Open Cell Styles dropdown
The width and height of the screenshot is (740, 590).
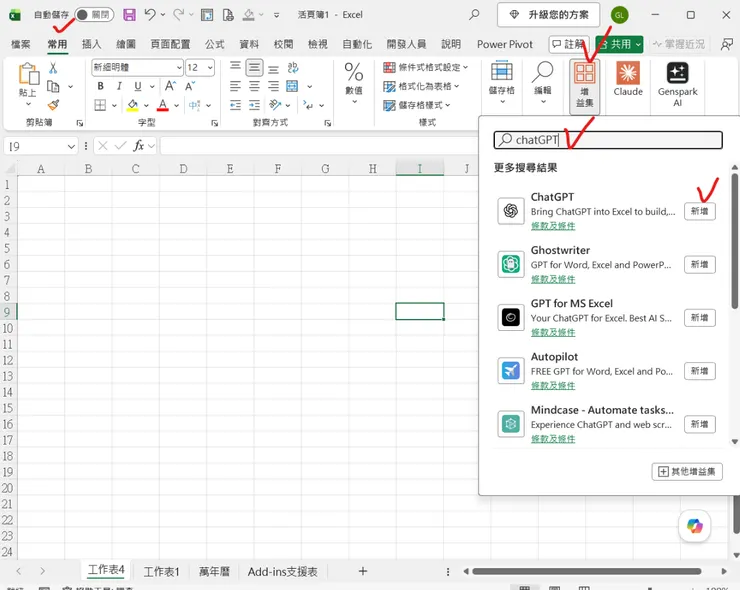pyautogui.click(x=417, y=105)
